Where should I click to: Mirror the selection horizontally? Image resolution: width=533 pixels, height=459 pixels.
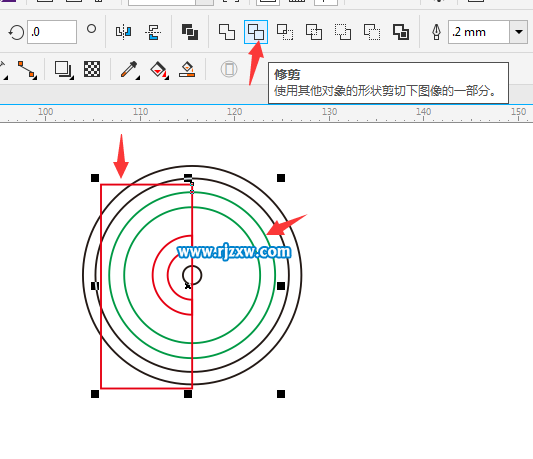pyautogui.click(x=123, y=32)
